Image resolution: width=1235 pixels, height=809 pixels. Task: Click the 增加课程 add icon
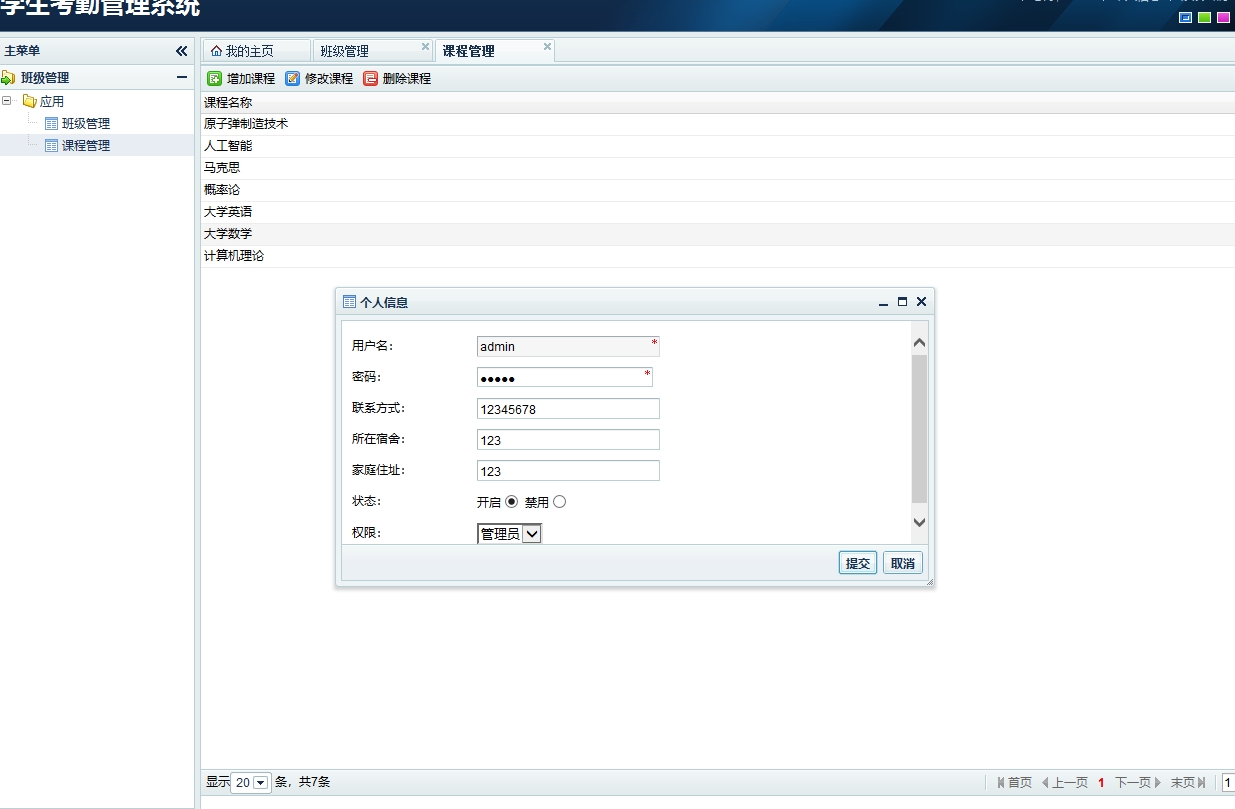[x=214, y=78]
